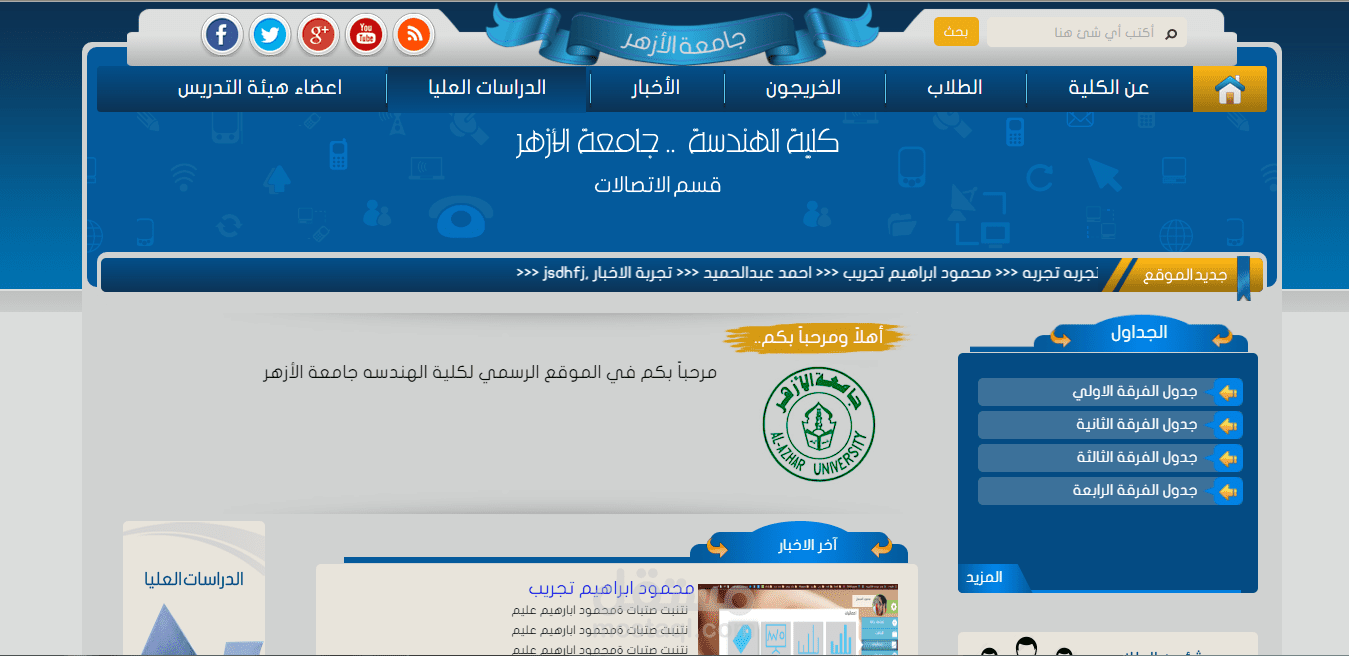Viewport: 1349px width, 656px height.
Task: Open the الطلاب menu
Action: pyautogui.click(x=955, y=88)
